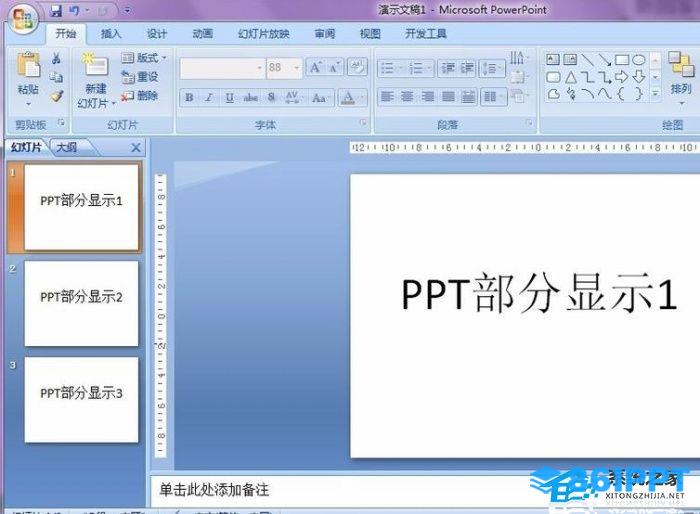Justify the text
Image resolution: width=700 pixels, height=514 pixels.
pyautogui.click(x=448, y=96)
